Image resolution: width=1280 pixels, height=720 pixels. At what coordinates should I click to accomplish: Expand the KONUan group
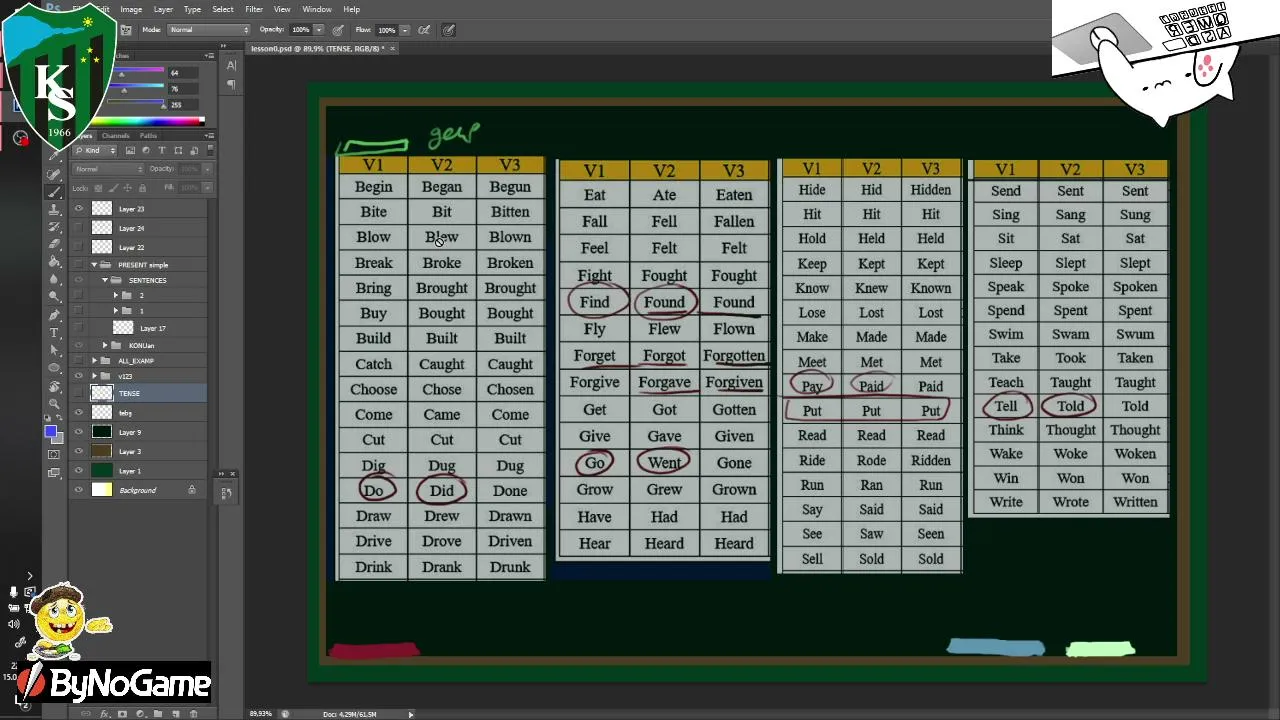coord(104,345)
